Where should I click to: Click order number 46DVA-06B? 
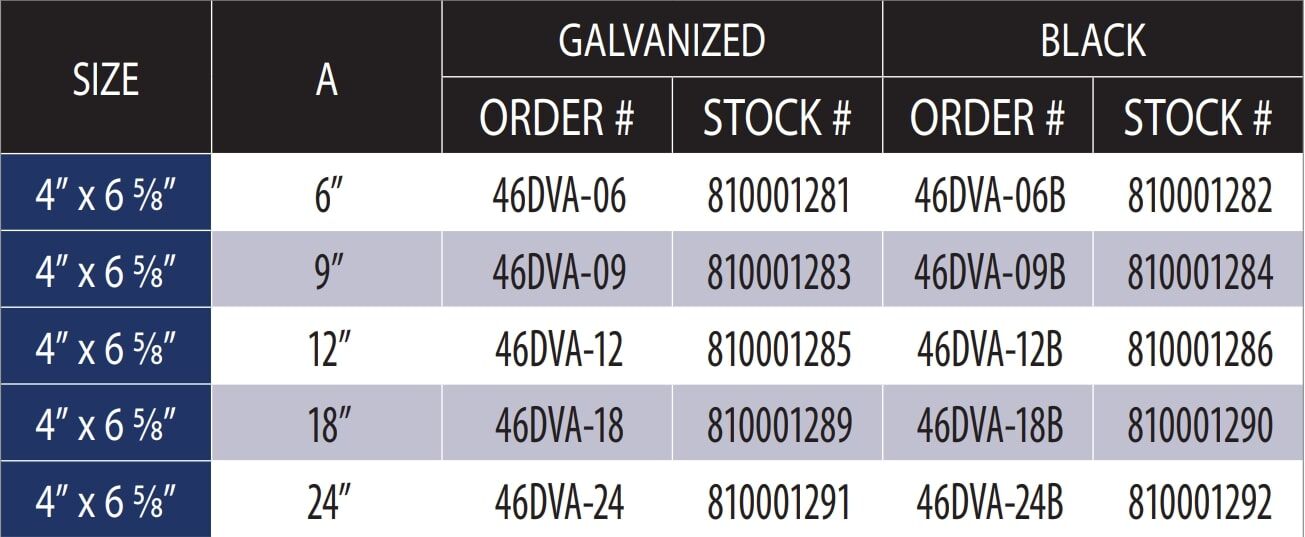tap(989, 196)
